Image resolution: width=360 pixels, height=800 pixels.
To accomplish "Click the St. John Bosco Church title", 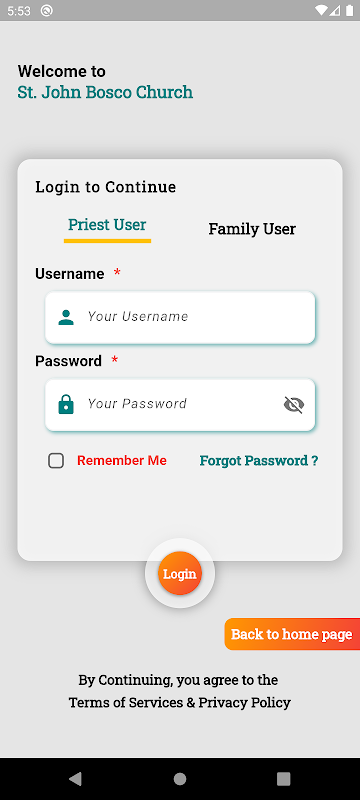I will [105, 92].
